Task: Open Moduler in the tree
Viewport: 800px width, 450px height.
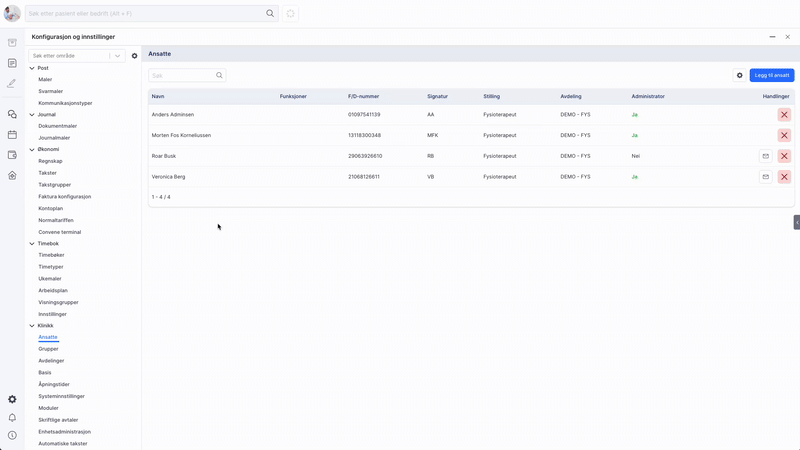Action: coord(48,408)
